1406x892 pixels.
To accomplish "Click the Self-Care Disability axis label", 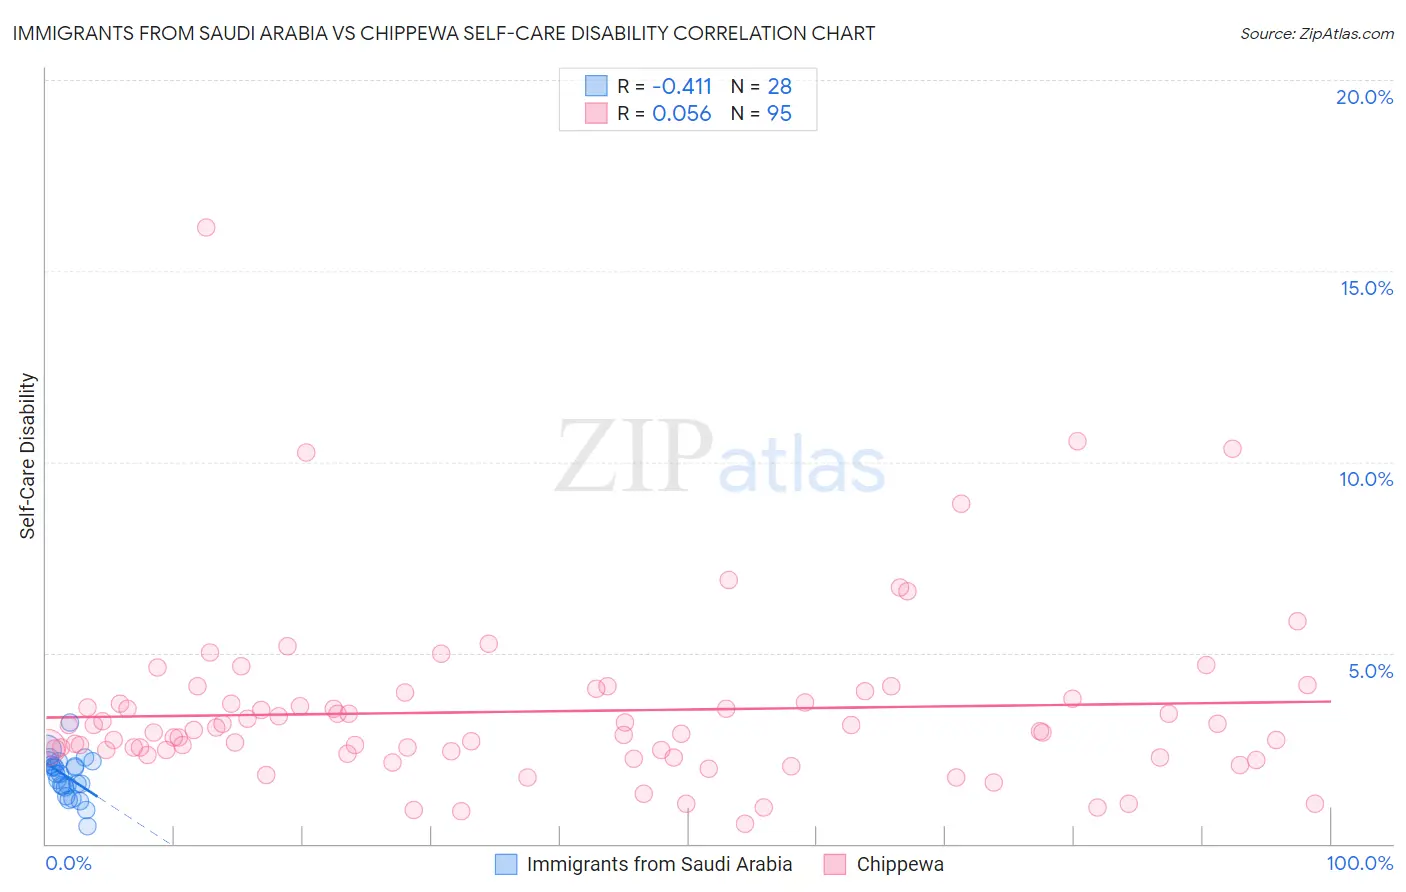I will coord(28,456).
